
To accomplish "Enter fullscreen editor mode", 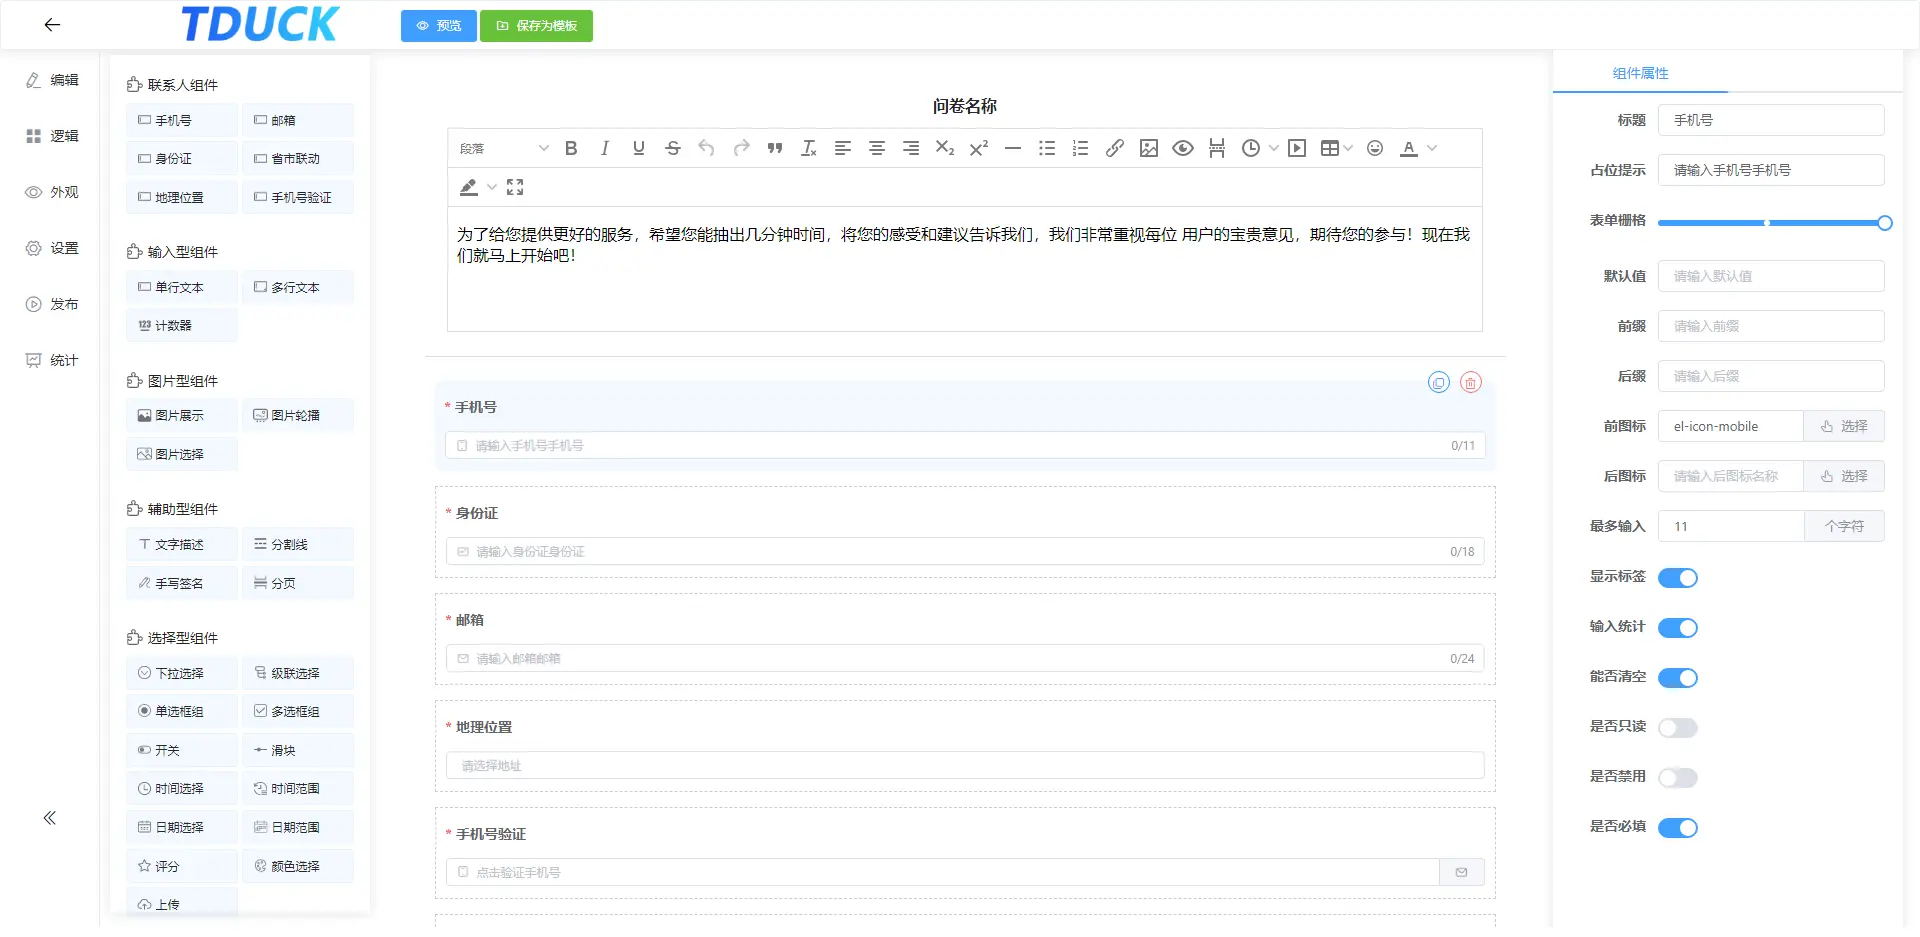I will click(x=515, y=187).
